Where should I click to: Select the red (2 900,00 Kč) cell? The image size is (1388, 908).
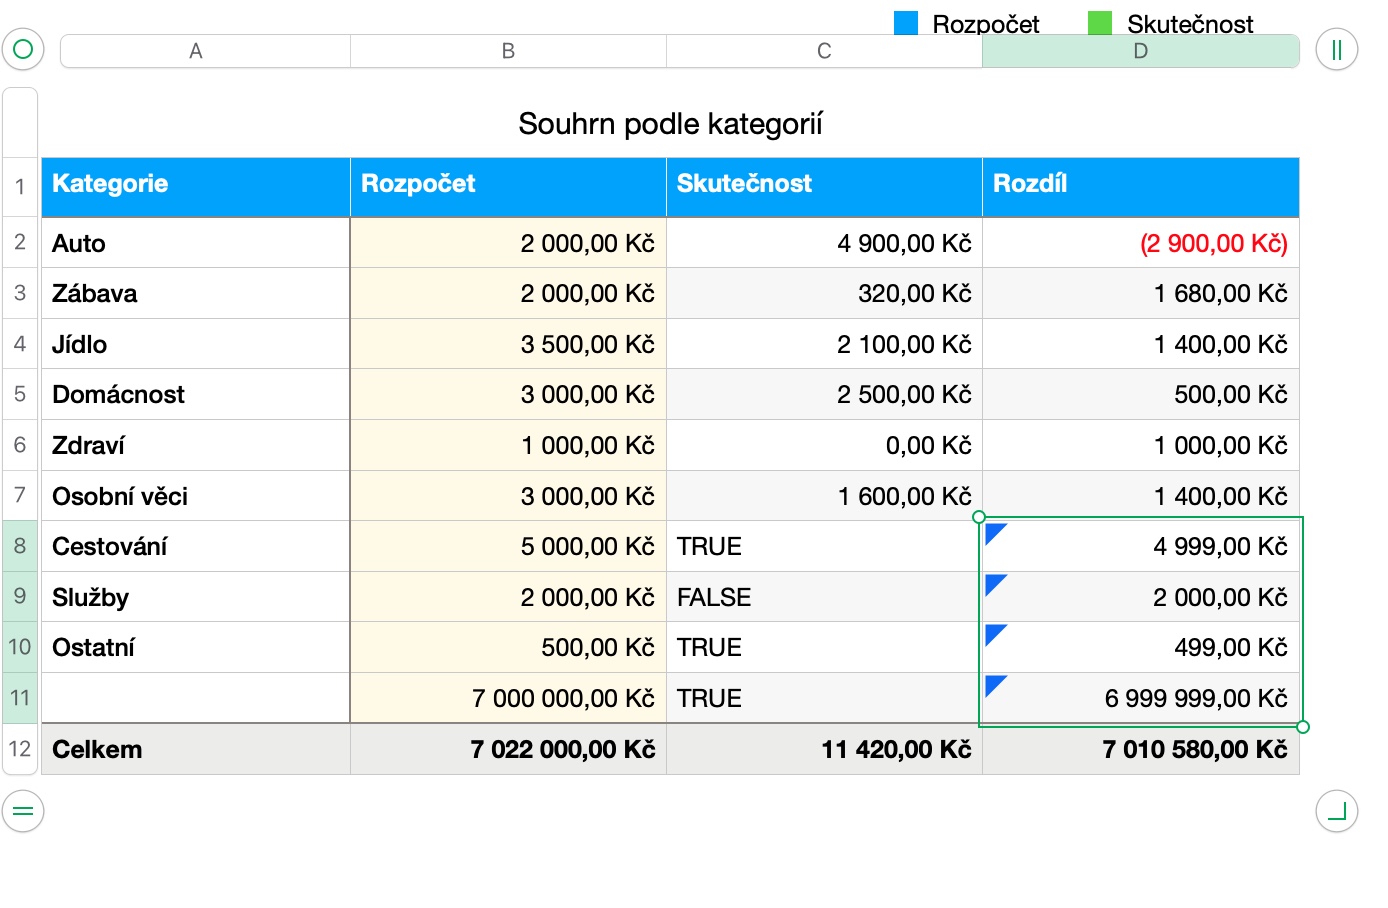tap(1140, 243)
